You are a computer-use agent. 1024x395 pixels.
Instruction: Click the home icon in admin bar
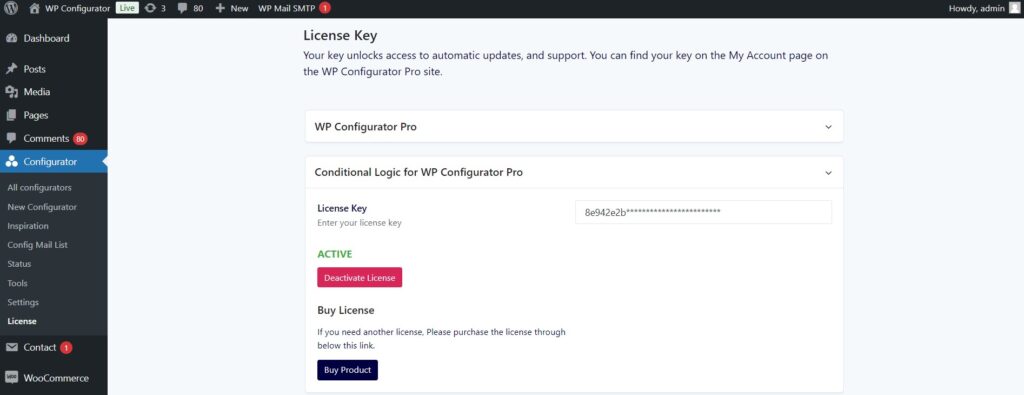tap(35, 8)
